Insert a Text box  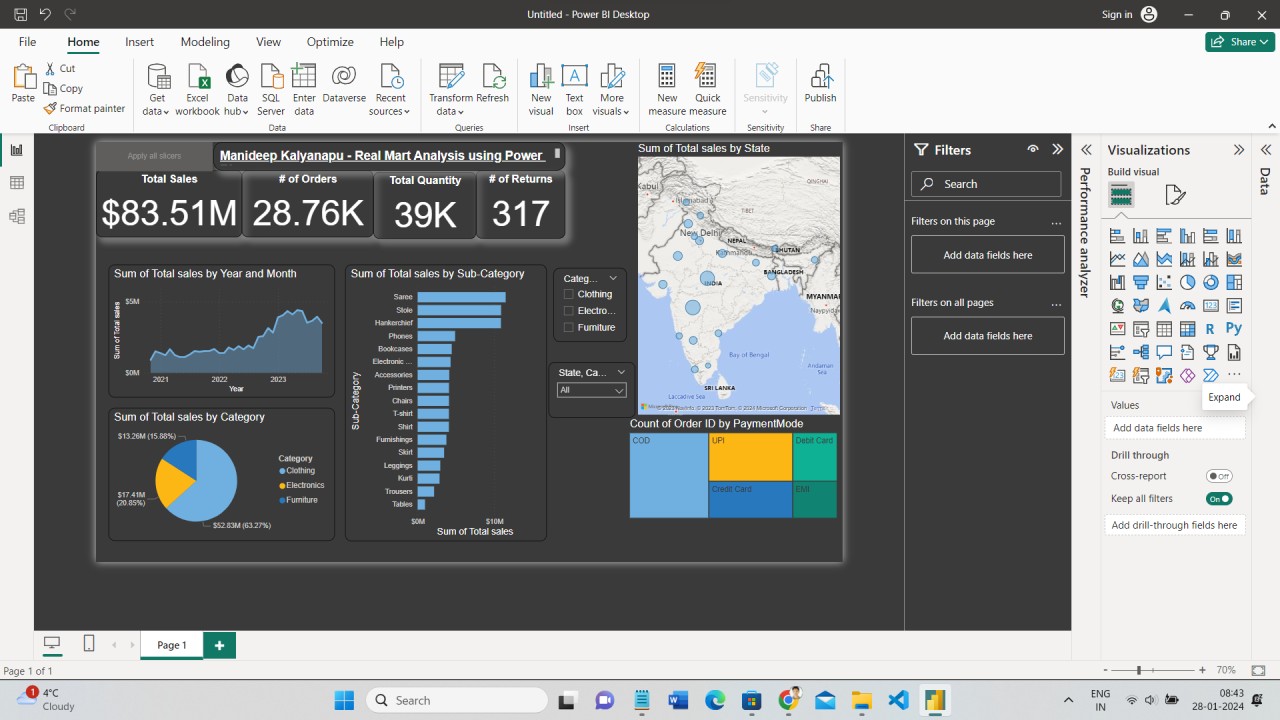pos(574,90)
